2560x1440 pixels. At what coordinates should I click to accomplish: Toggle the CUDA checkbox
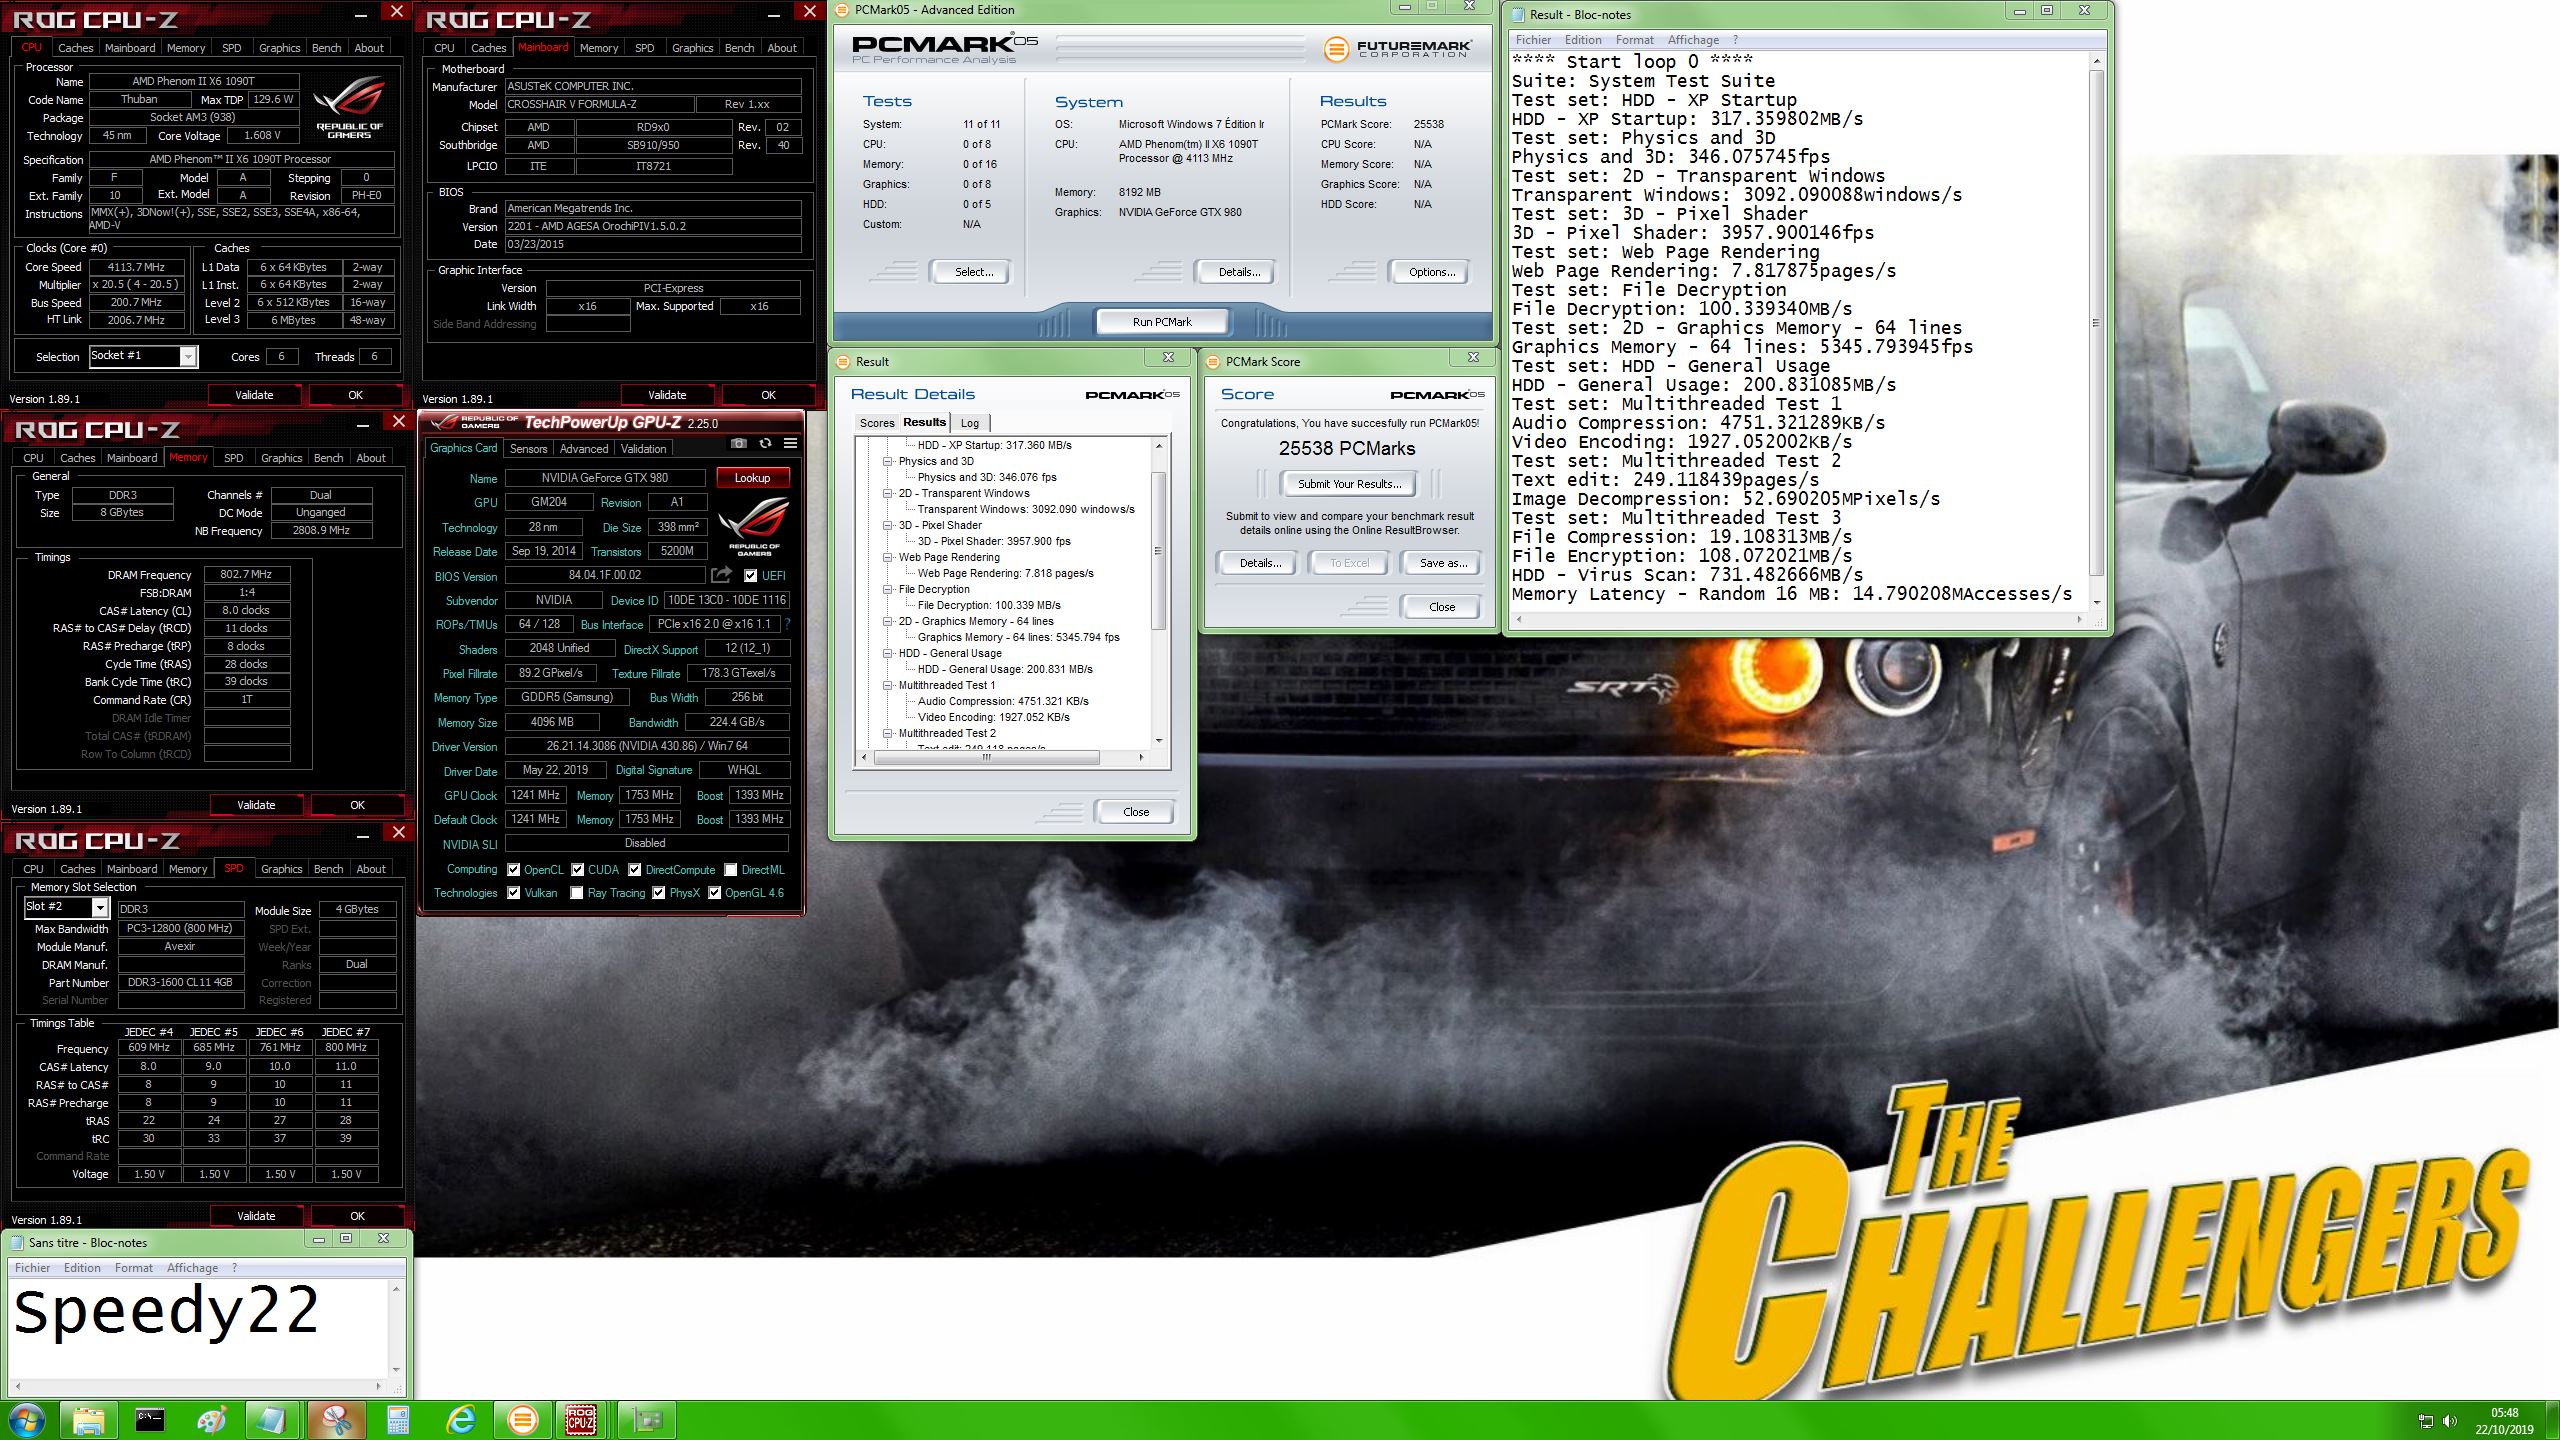coord(577,870)
